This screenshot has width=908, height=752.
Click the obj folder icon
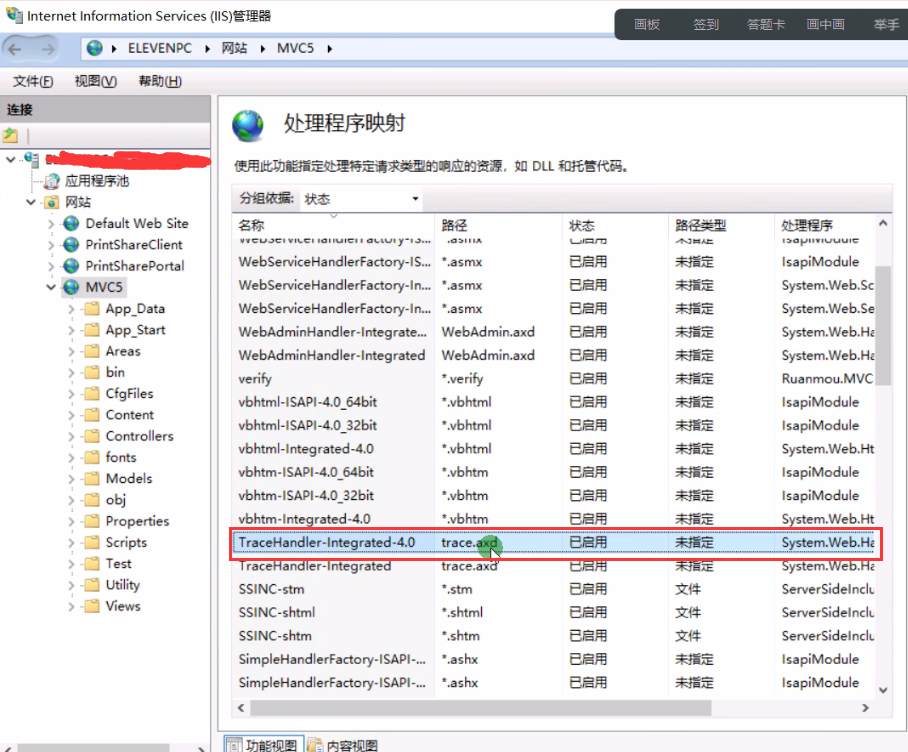point(92,500)
